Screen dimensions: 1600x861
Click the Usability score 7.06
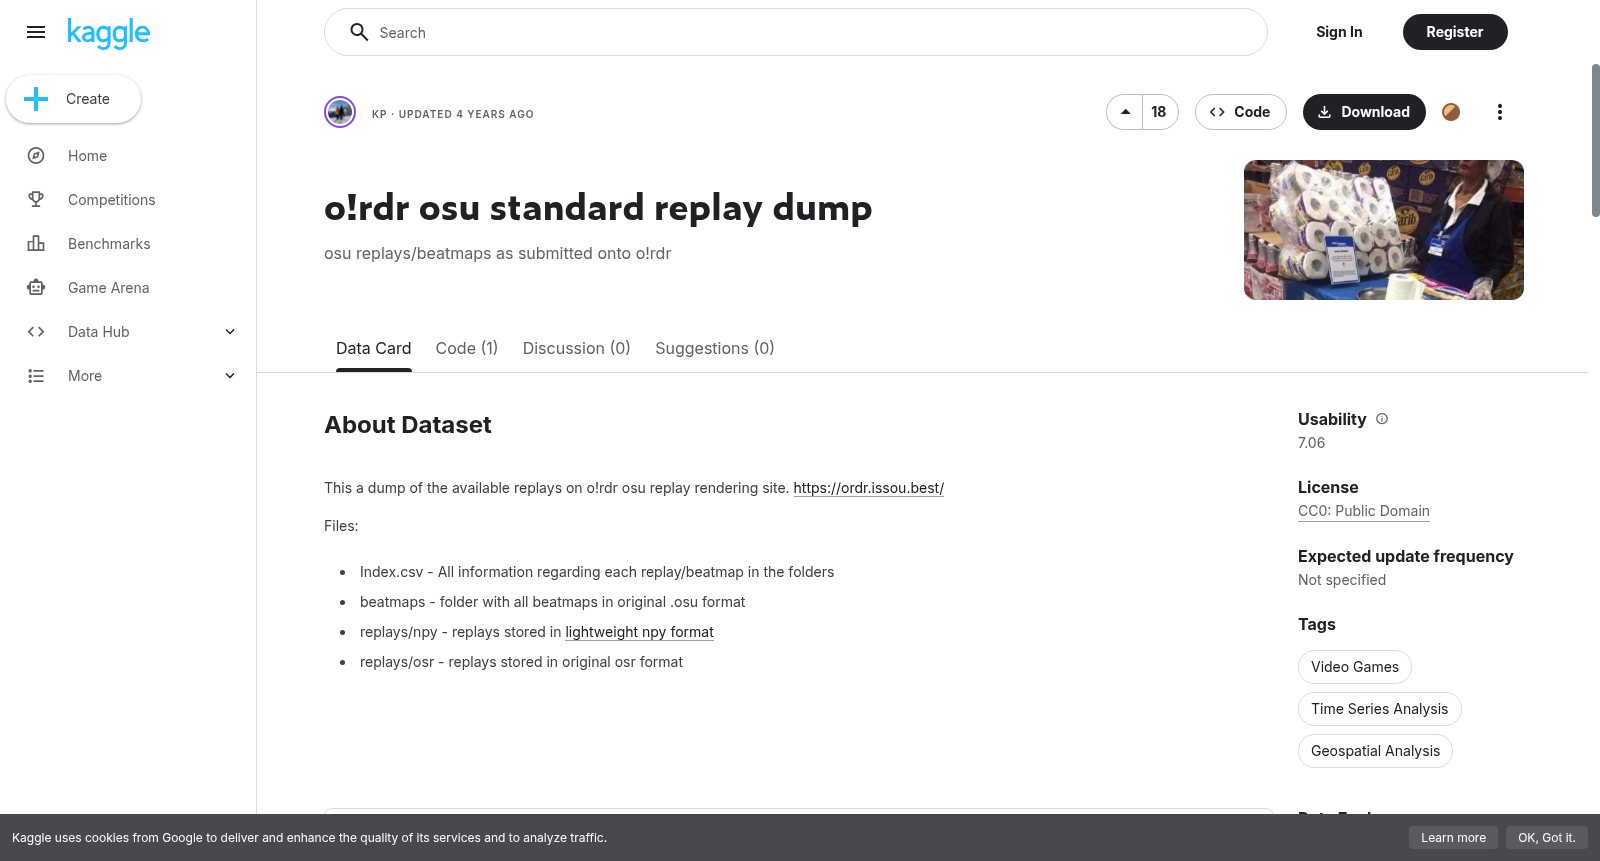point(1311,443)
